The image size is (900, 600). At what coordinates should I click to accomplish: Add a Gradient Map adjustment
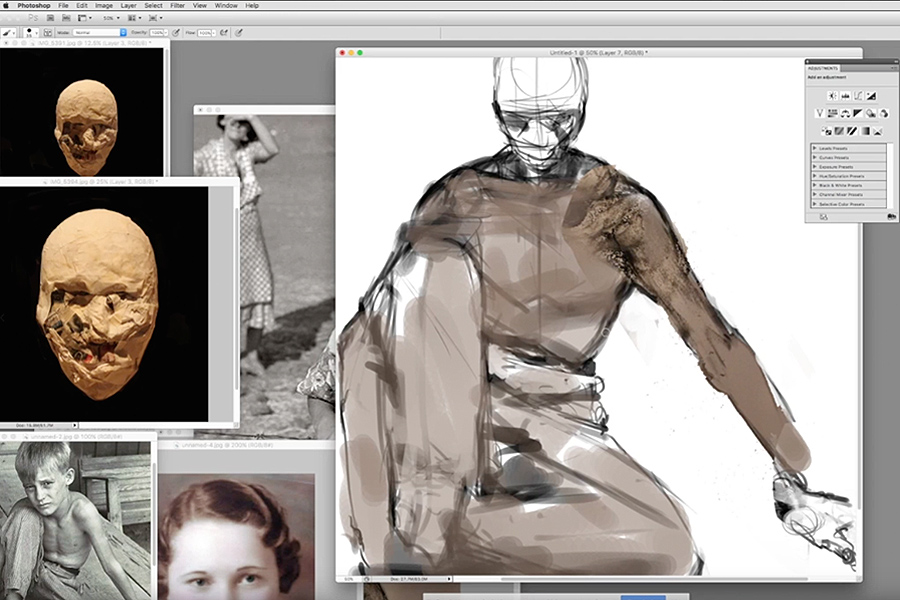865,131
